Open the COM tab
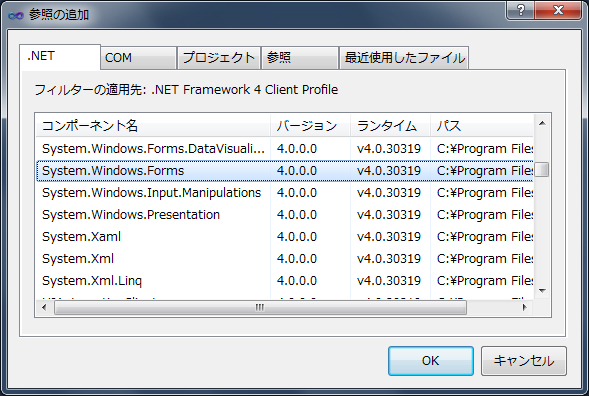This screenshot has width=589, height=396. coord(139,58)
